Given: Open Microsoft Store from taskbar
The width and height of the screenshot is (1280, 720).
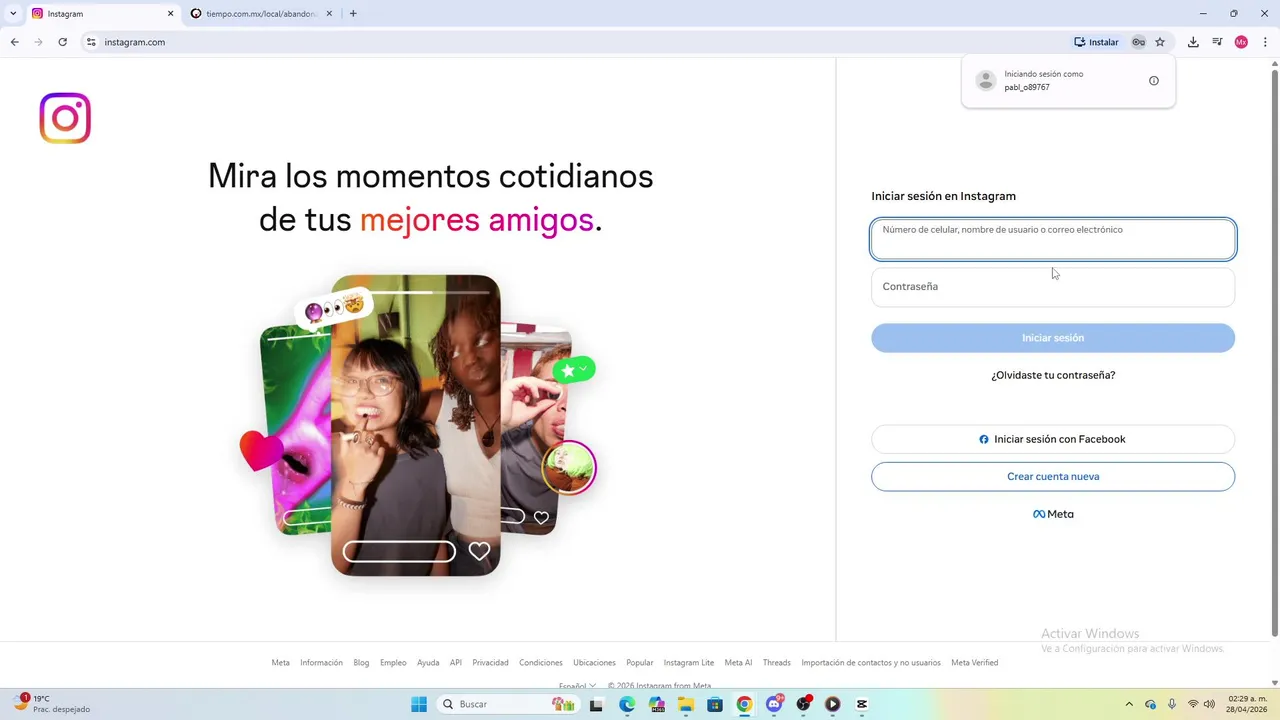Looking at the screenshot, I should 715,704.
